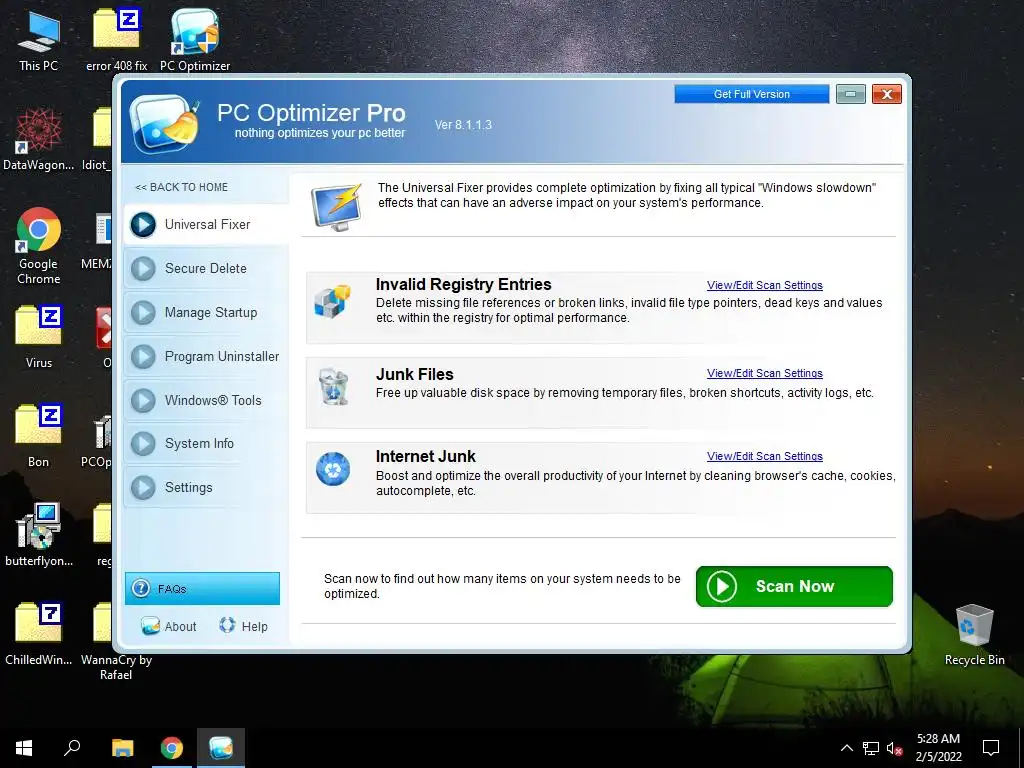Open the About link
The width and height of the screenshot is (1024, 768).
(168, 626)
